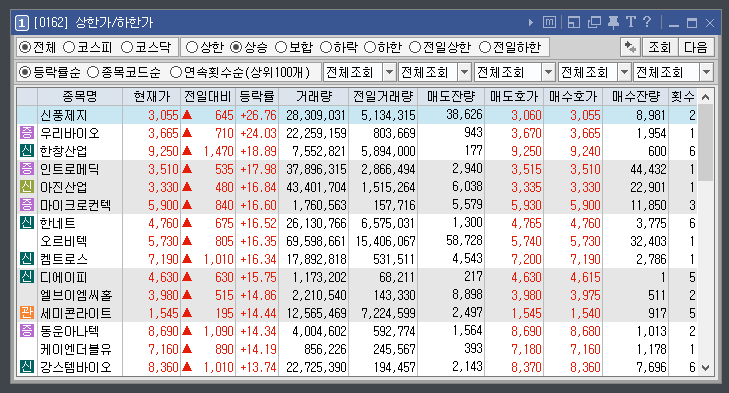Select the 케이엔더블유 stock name
The width and height of the screenshot is (729, 393).
point(76,349)
